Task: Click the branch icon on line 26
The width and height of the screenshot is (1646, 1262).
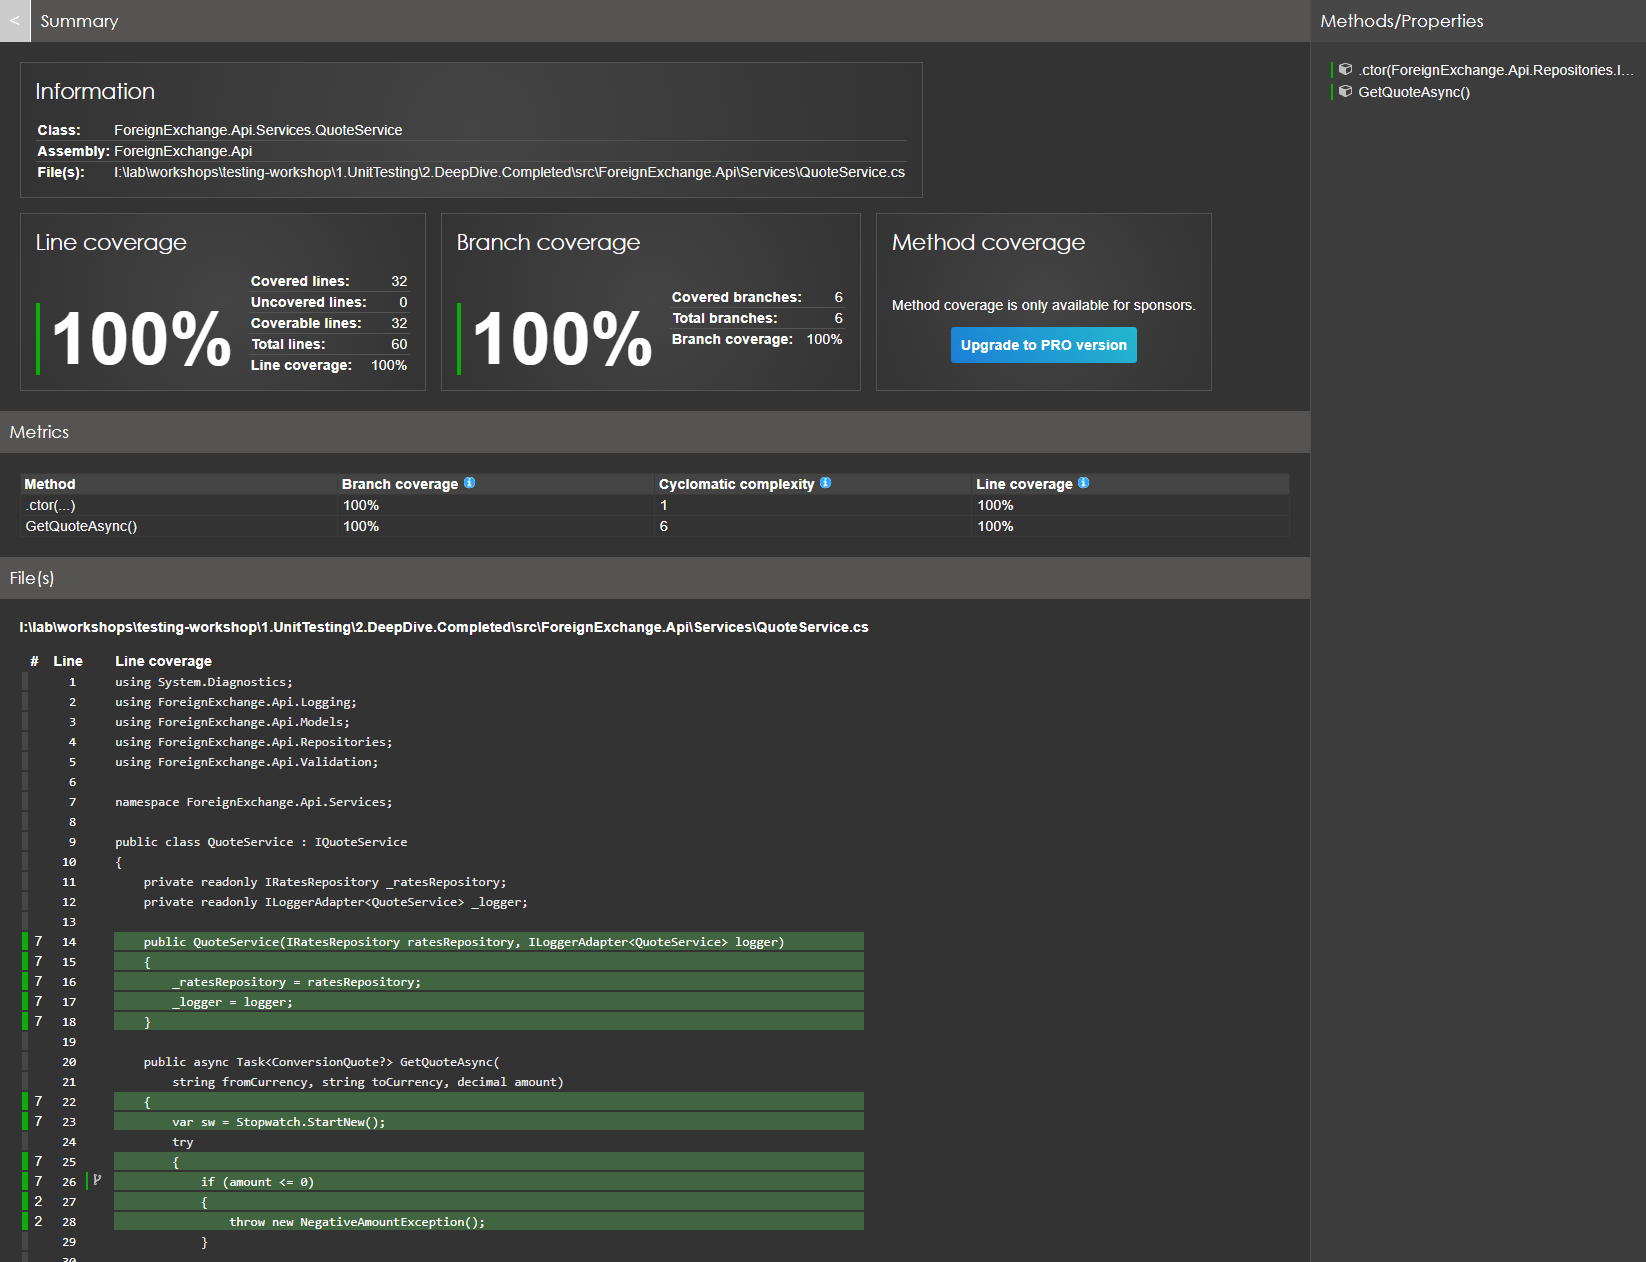Action: click(x=97, y=1181)
